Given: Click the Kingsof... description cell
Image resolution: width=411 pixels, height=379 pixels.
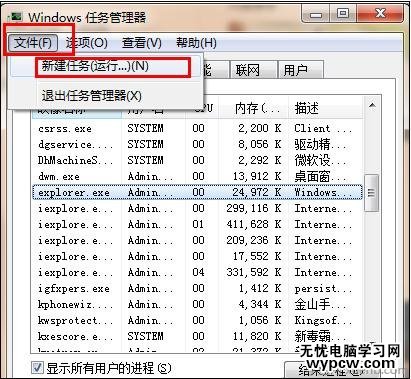Looking at the screenshot, I should tap(323, 320).
